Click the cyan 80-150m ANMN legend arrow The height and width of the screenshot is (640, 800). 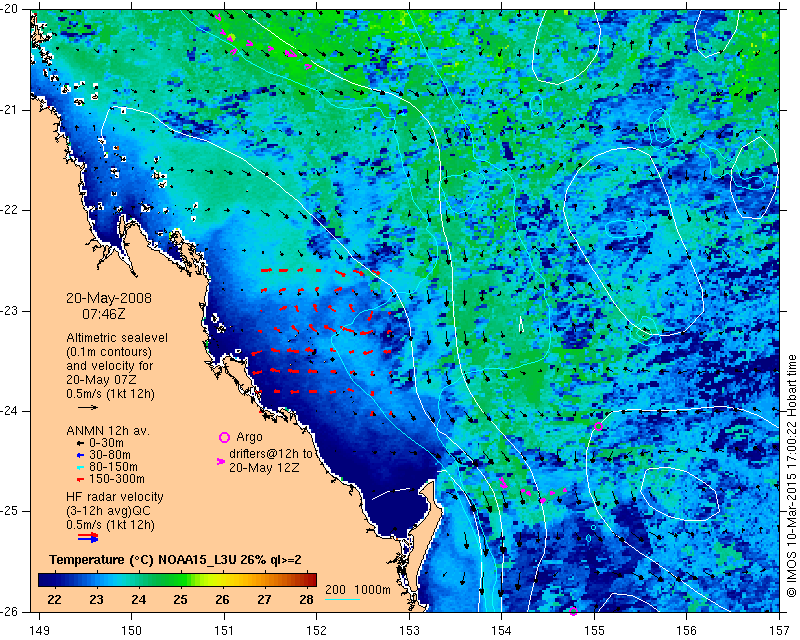(80, 467)
